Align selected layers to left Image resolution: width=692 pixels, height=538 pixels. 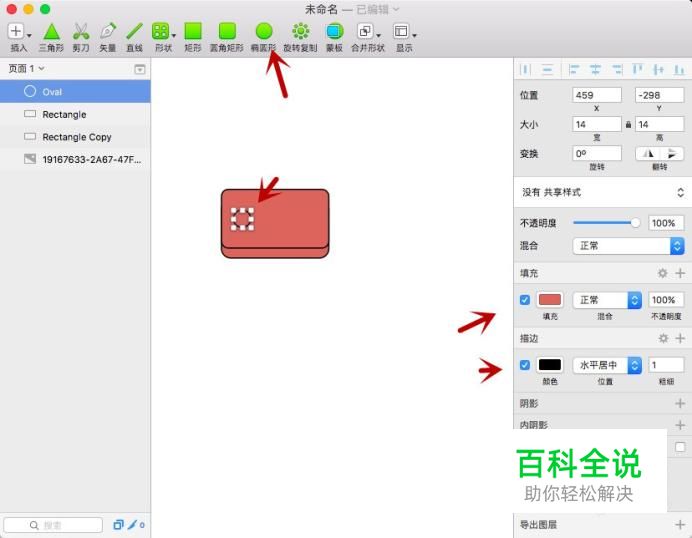[x=574, y=69]
